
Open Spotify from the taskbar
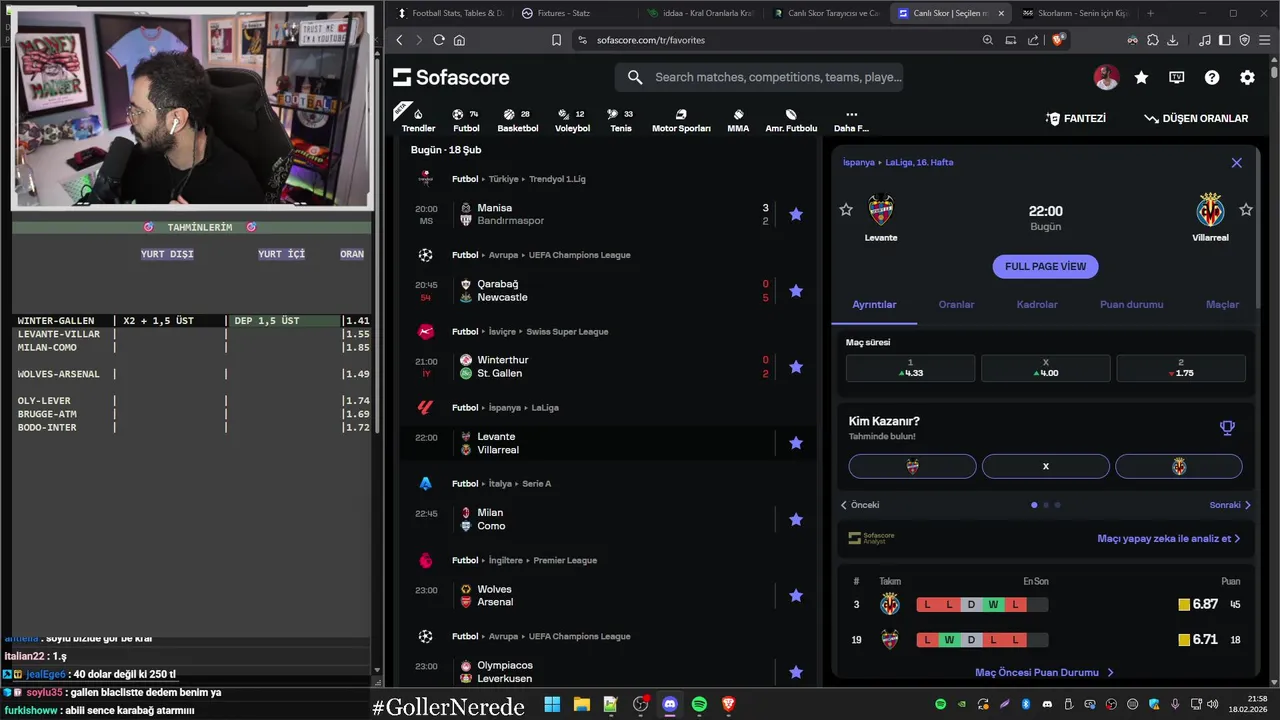[699, 705]
